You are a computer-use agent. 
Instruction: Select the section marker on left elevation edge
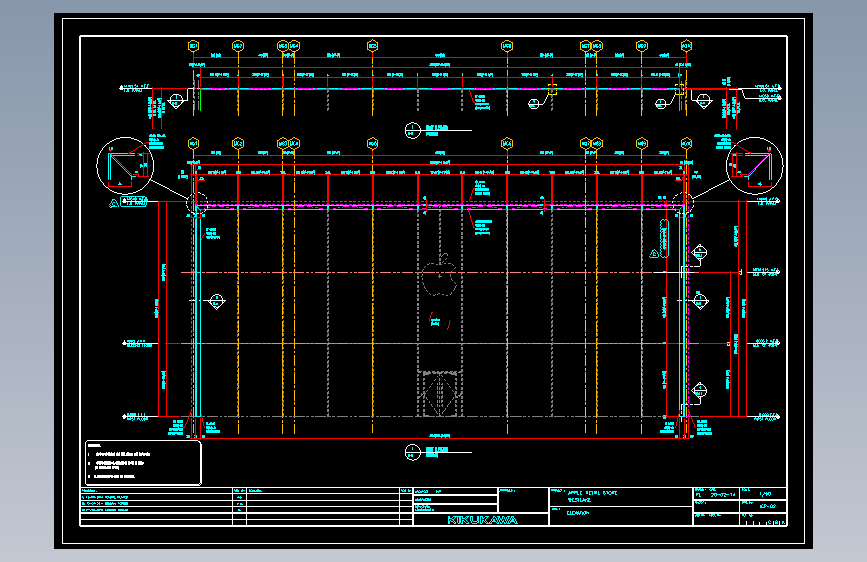pyautogui.click(x=217, y=301)
